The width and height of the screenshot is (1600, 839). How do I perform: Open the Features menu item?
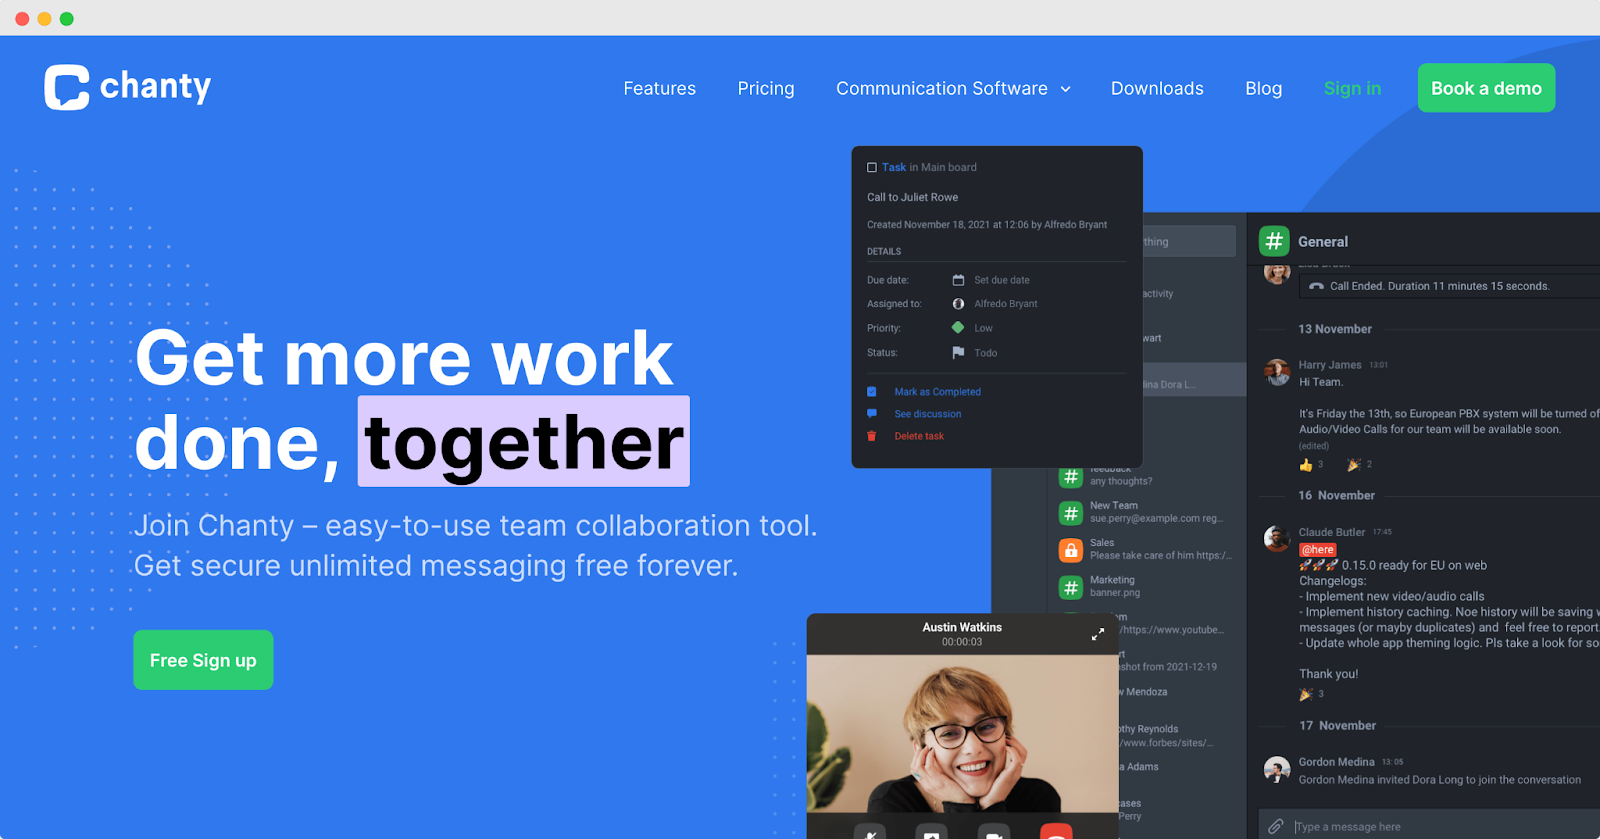click(x=659, y=88)
